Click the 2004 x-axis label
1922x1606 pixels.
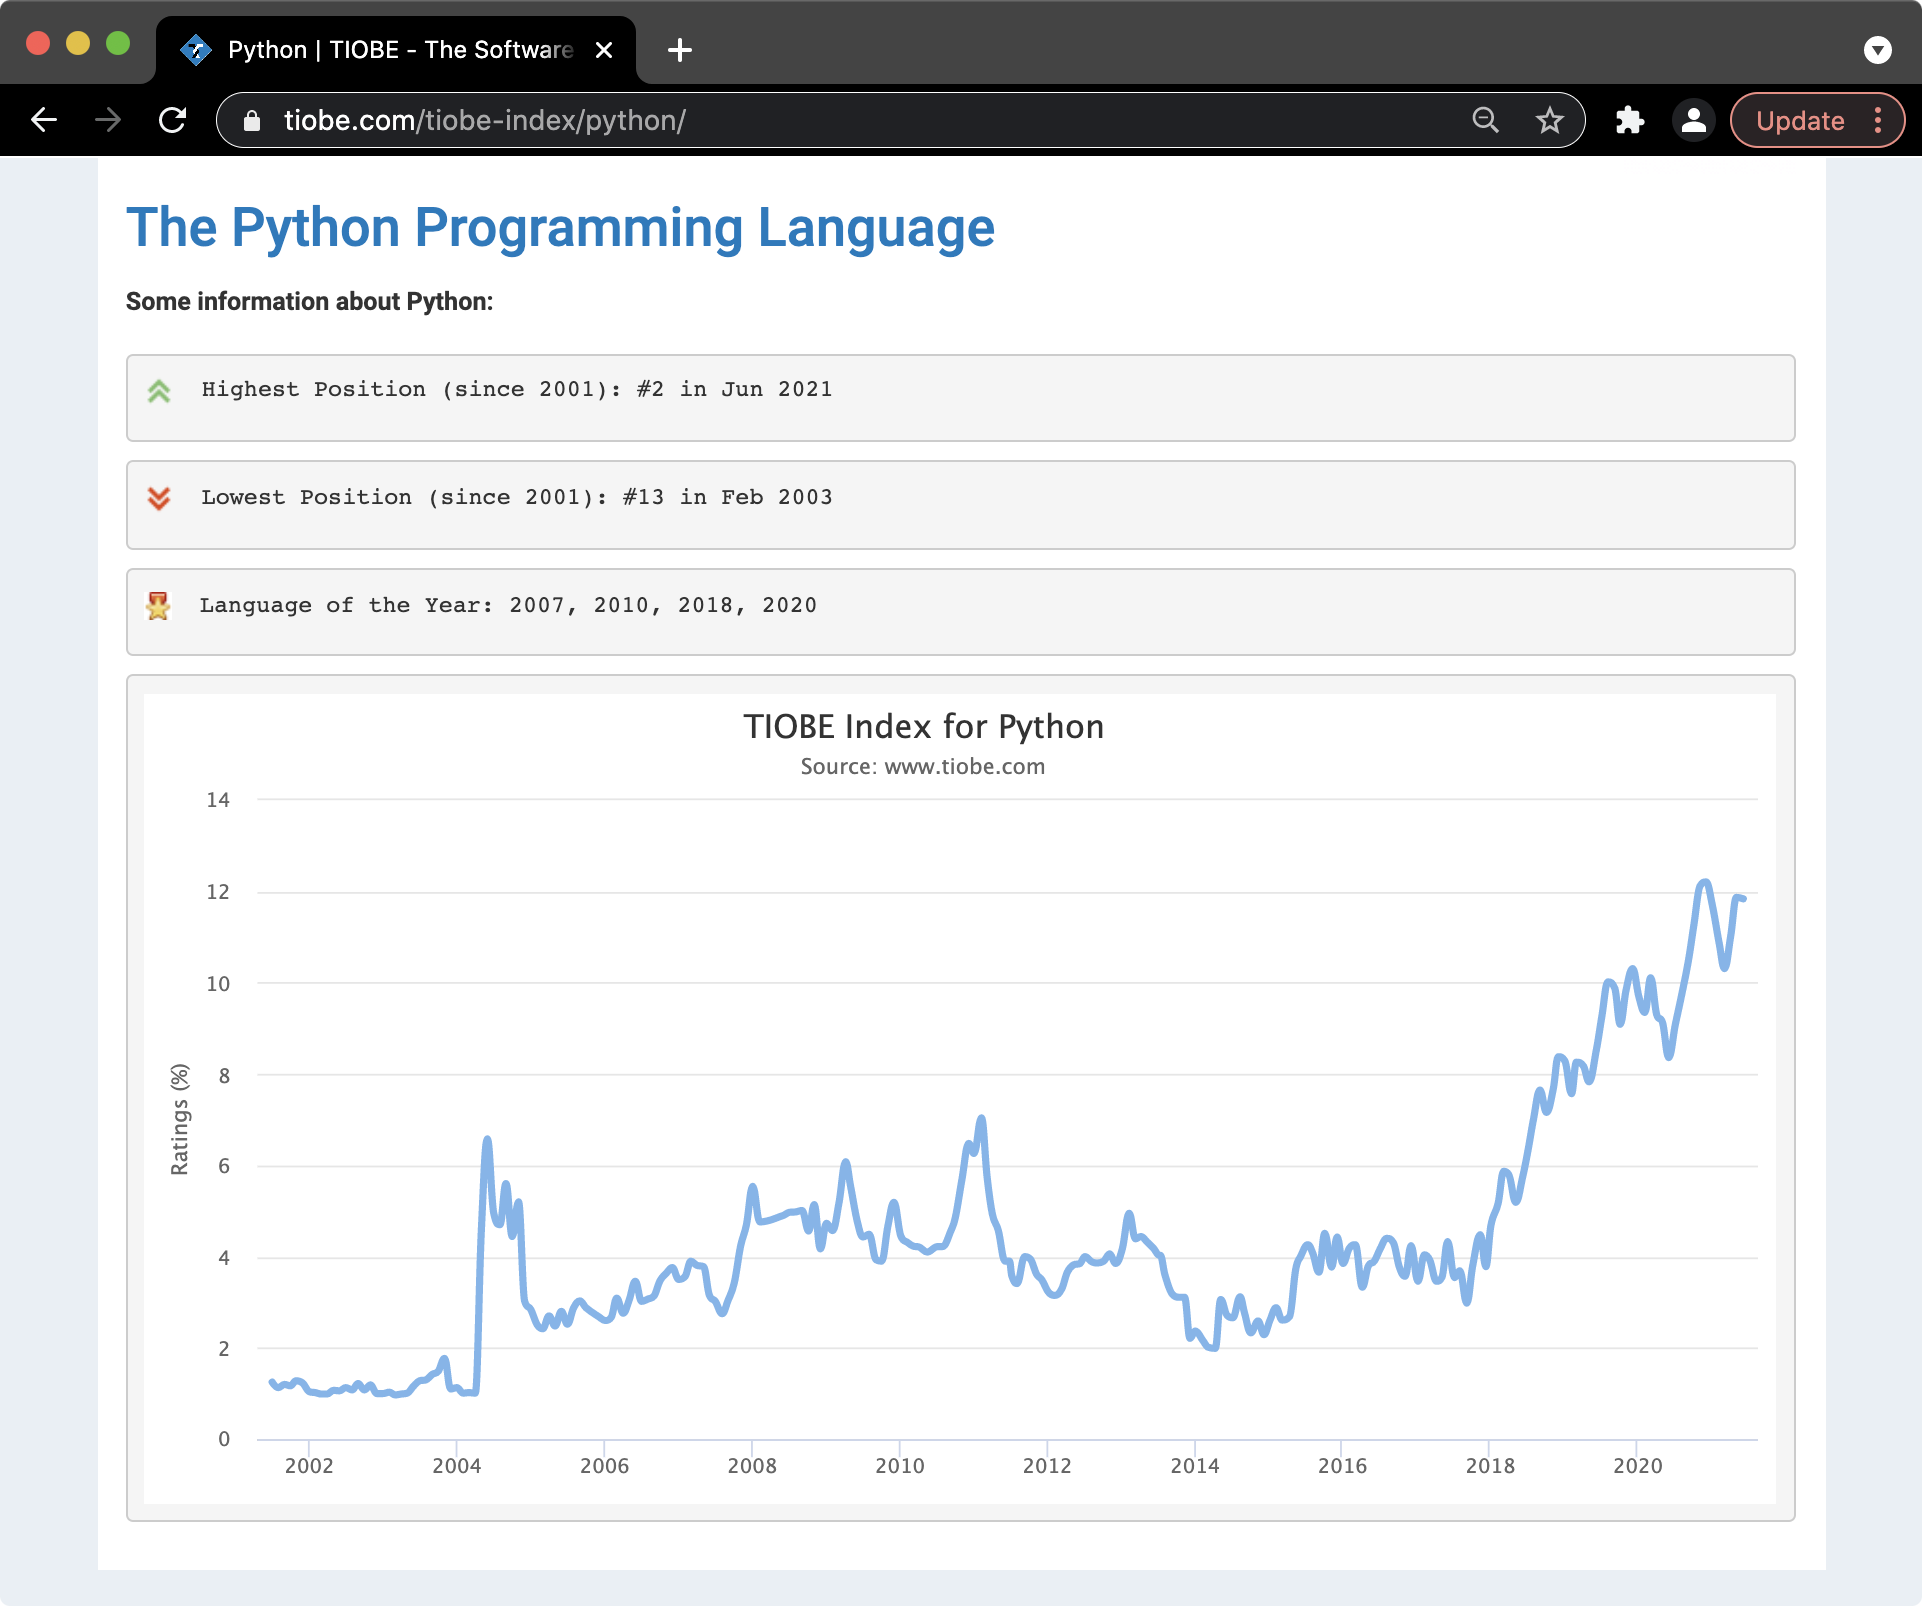coord(457,1466)
